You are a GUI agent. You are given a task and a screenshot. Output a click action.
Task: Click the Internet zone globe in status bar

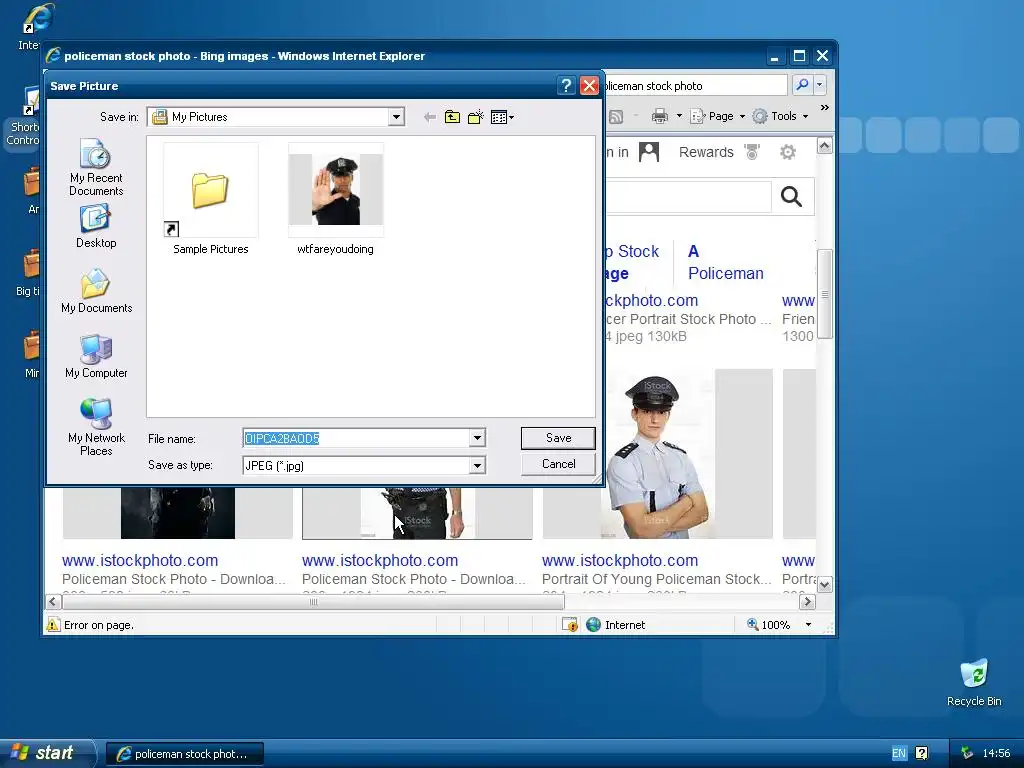click(593, 625)
